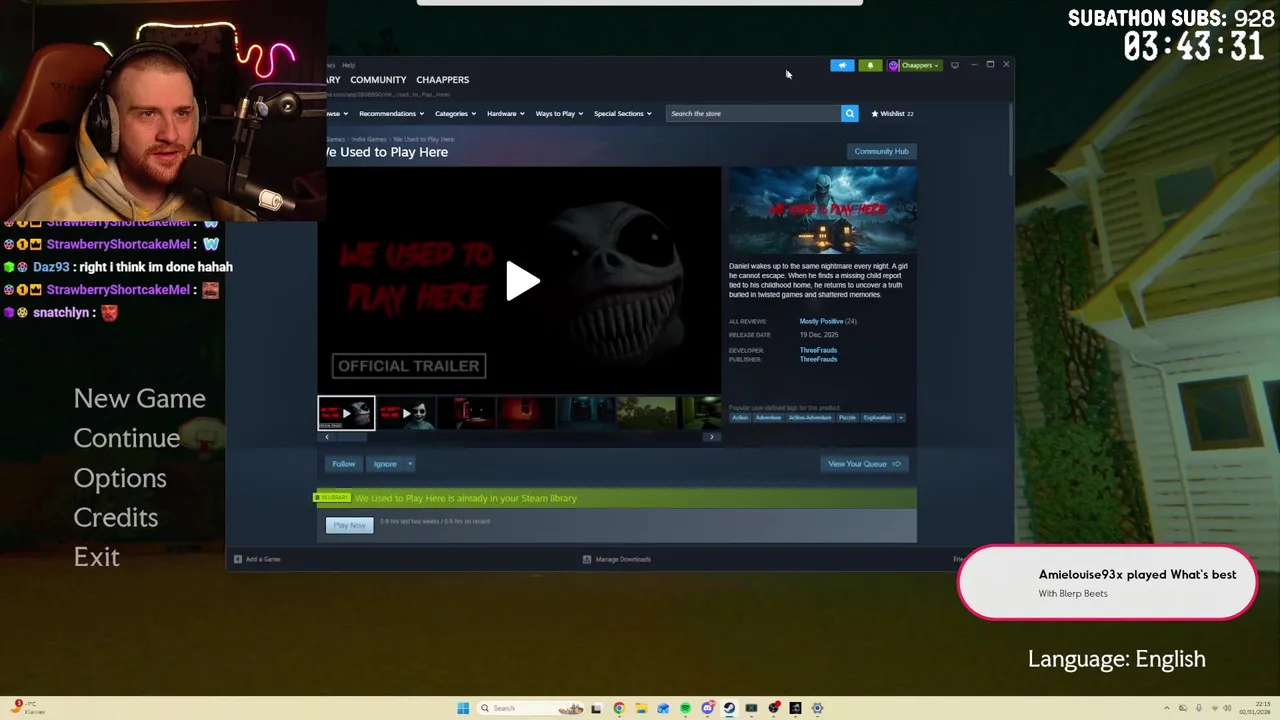Open the Ignore button dropdown arrow
This screenshot has width=1280, height=720.
point(409,464)
